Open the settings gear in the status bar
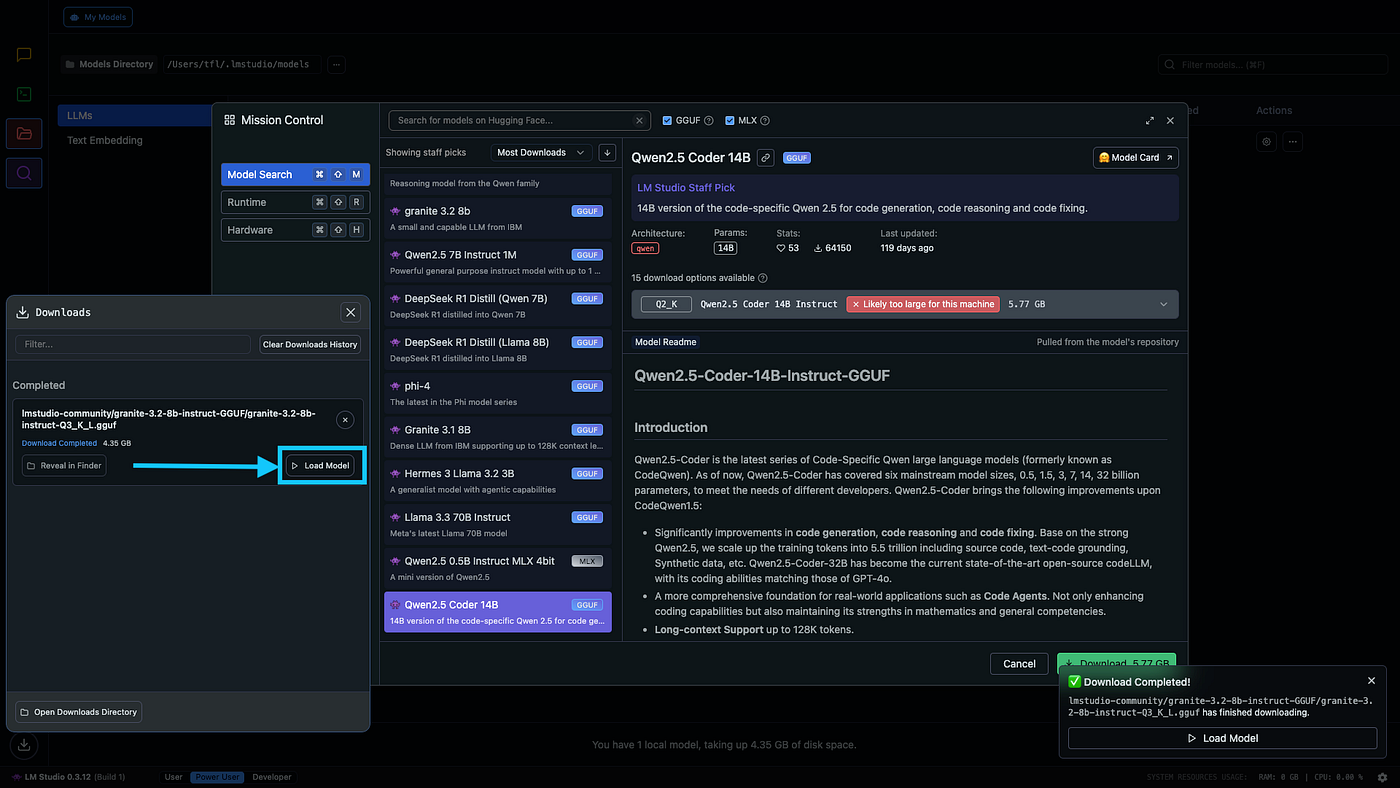This screenshot has height=788, width=1400. [x=1382, y=777]
